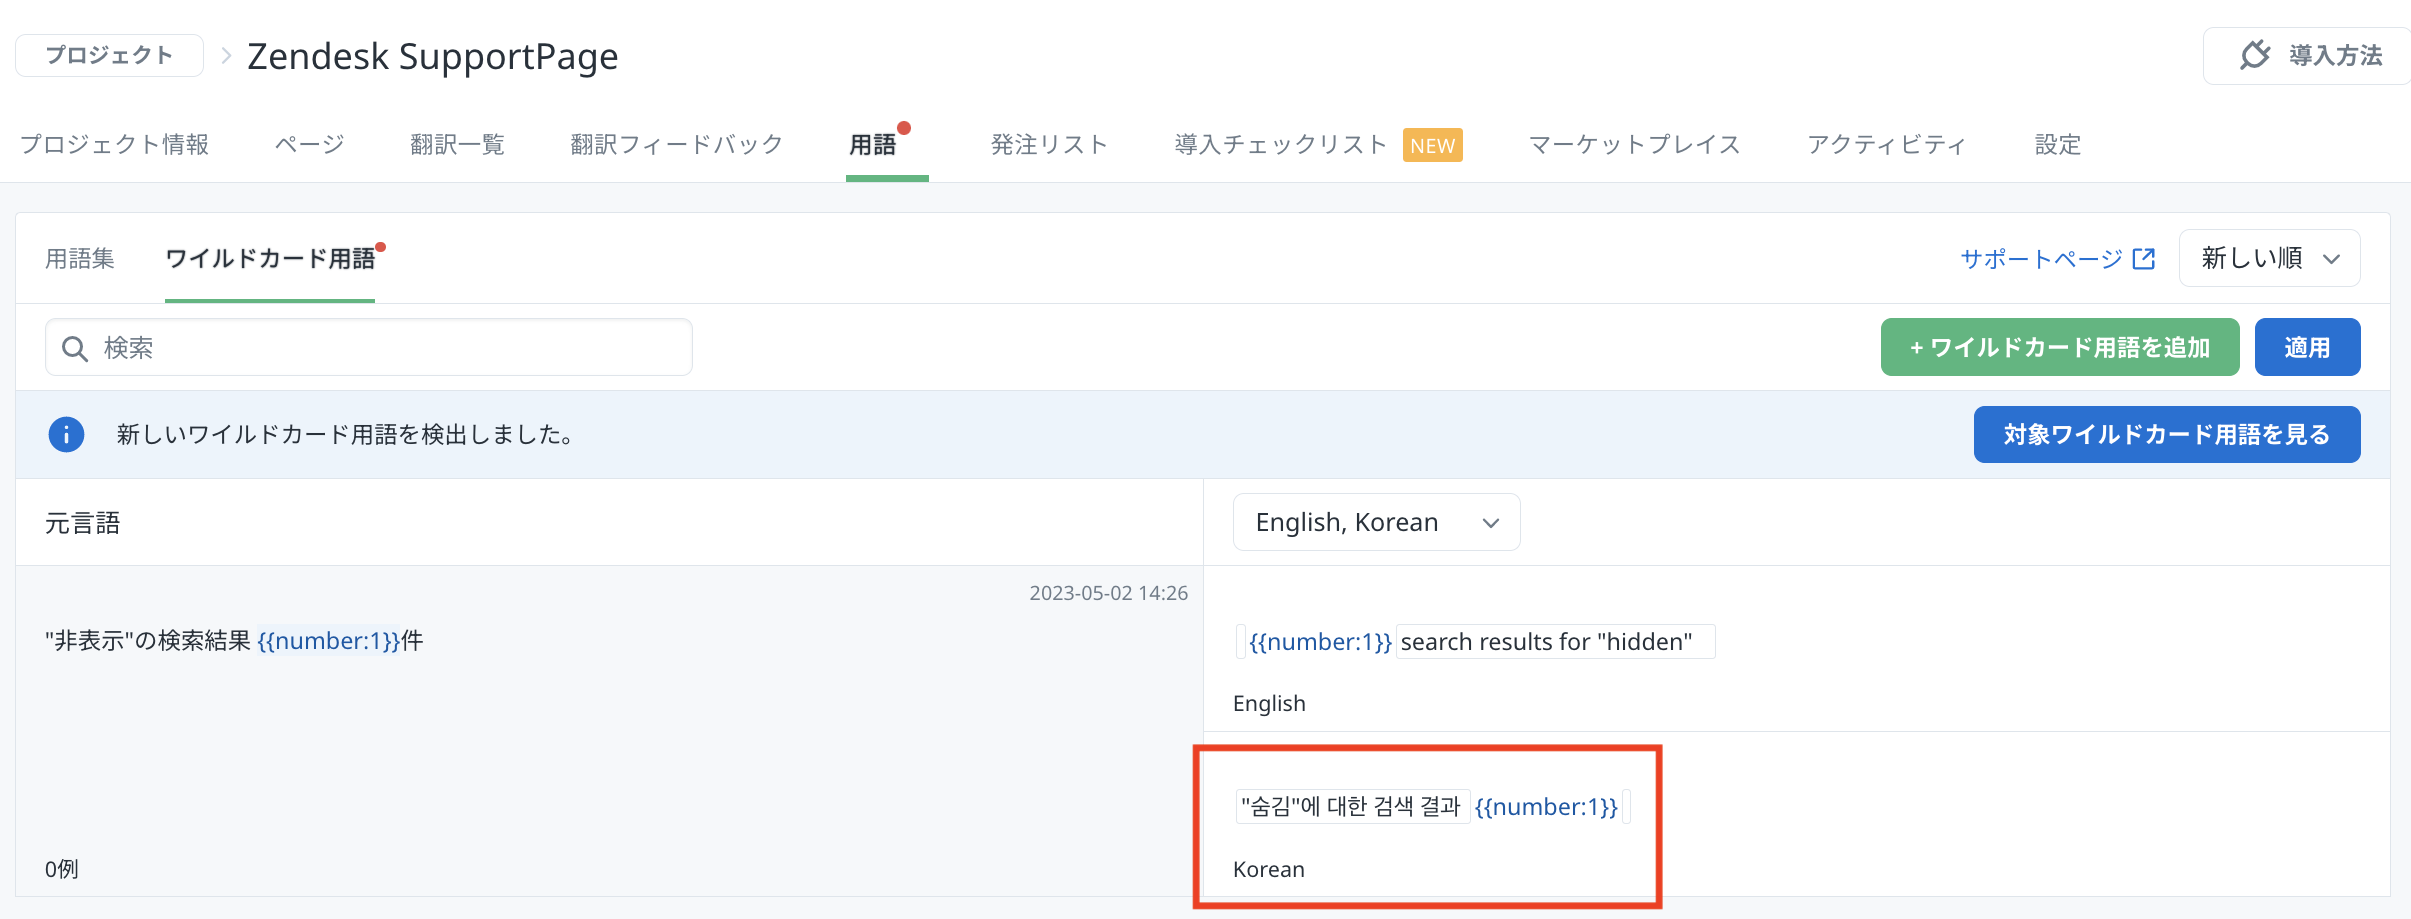Click the blue info circle icon
Image resolution: width=2411 pixels, height=919 pixels.
(x=66, y=435)
